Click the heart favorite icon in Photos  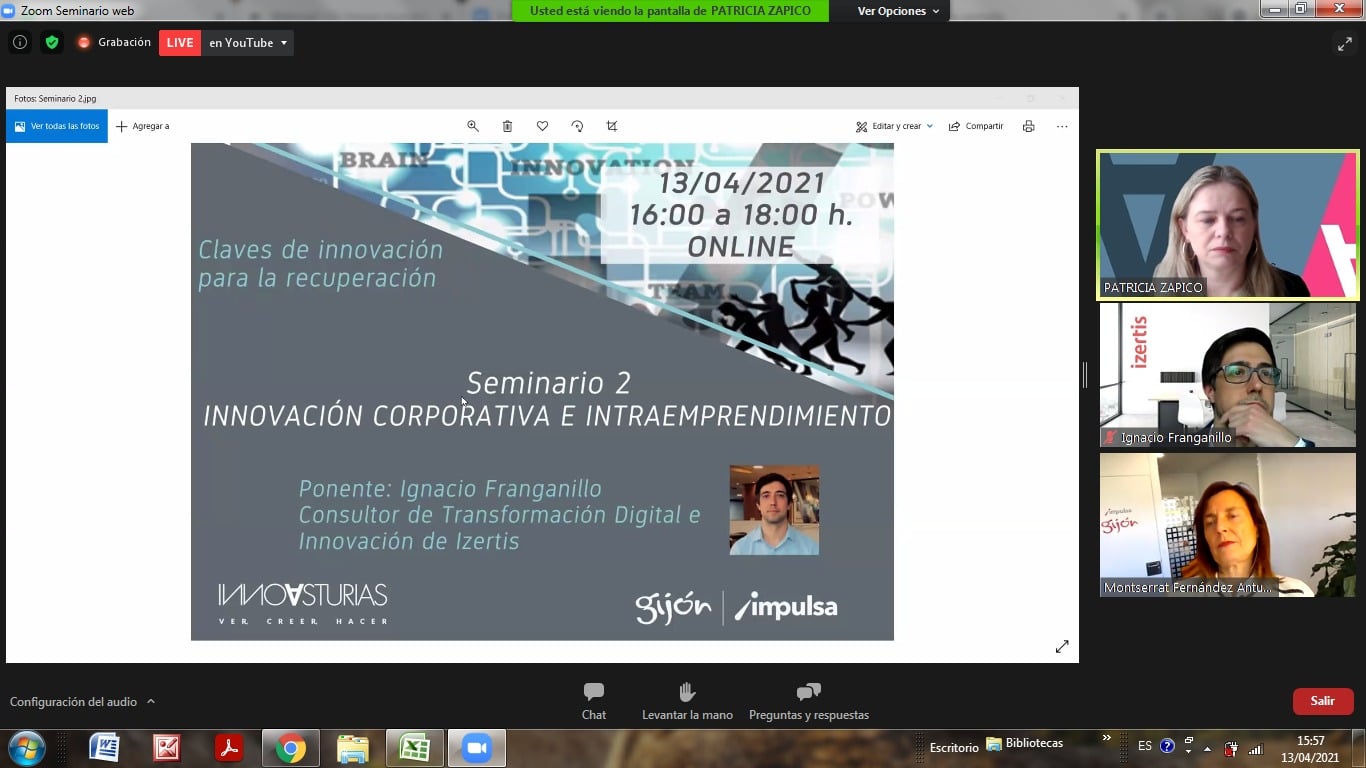coord(542,126)
